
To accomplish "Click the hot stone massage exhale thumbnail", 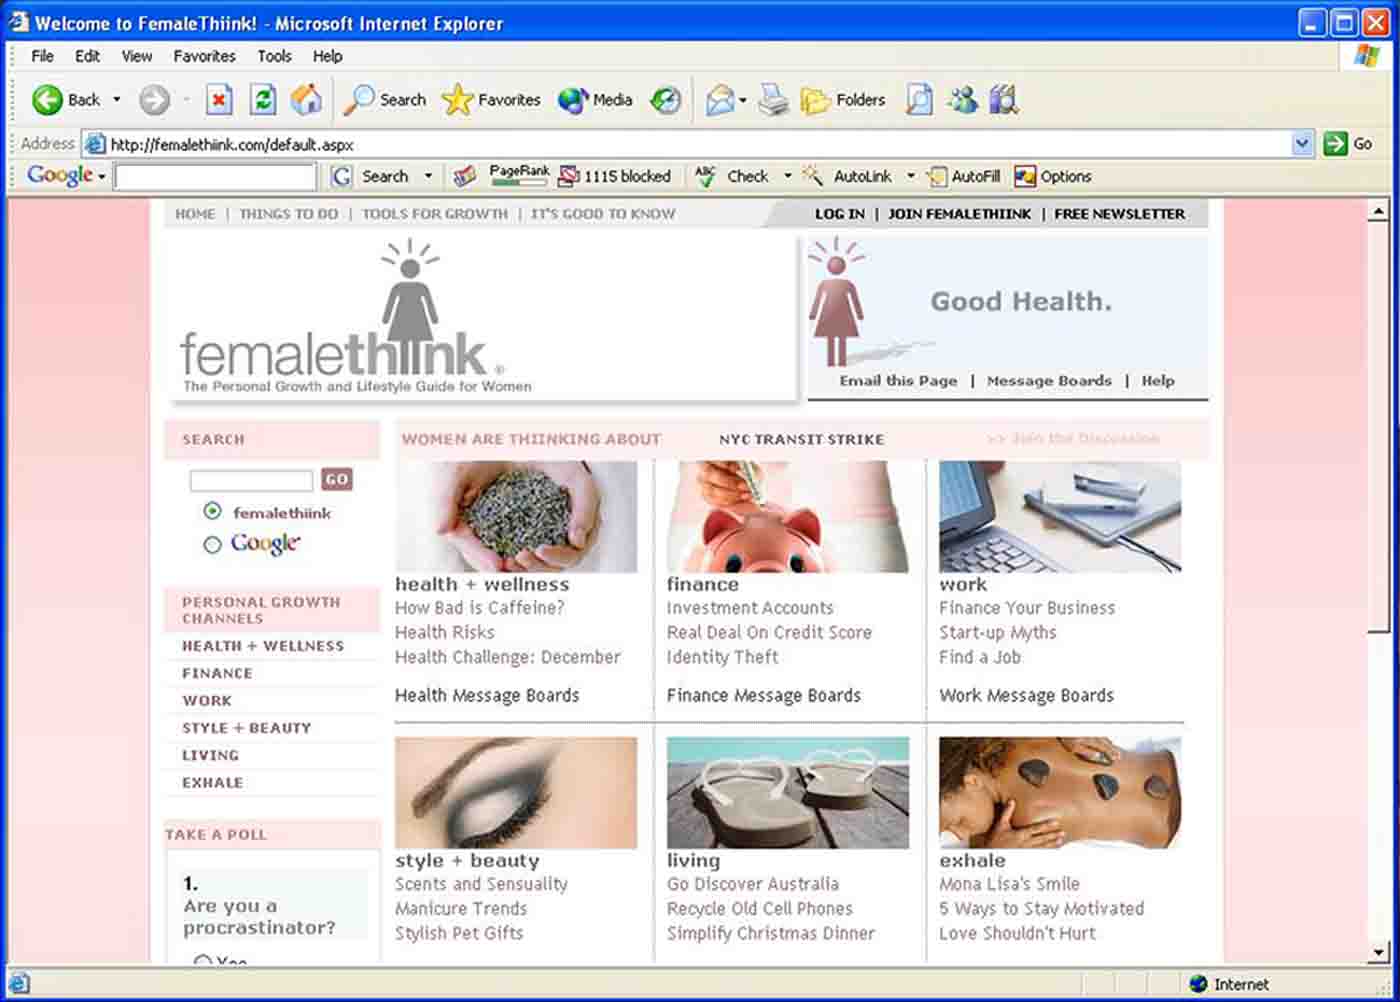I will coord(1060,793).
